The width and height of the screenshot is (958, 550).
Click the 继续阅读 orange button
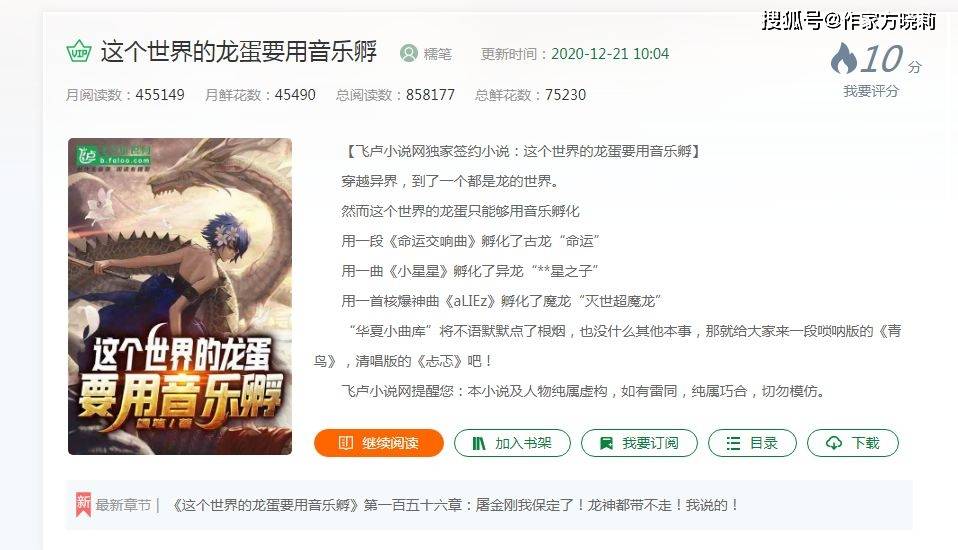(379, 443)
